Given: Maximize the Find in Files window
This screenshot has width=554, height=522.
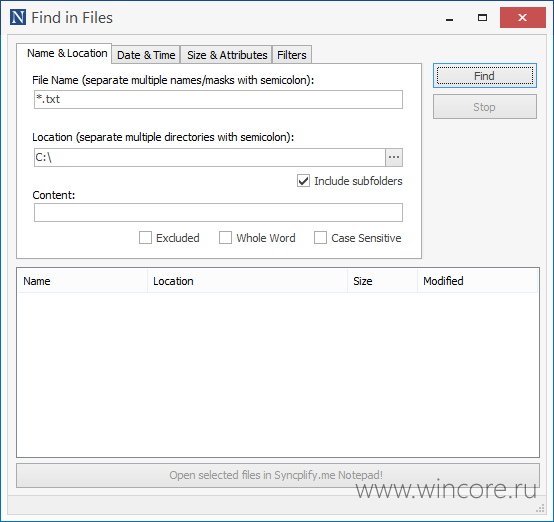Looking at the screenshot, I should point(482,18).
